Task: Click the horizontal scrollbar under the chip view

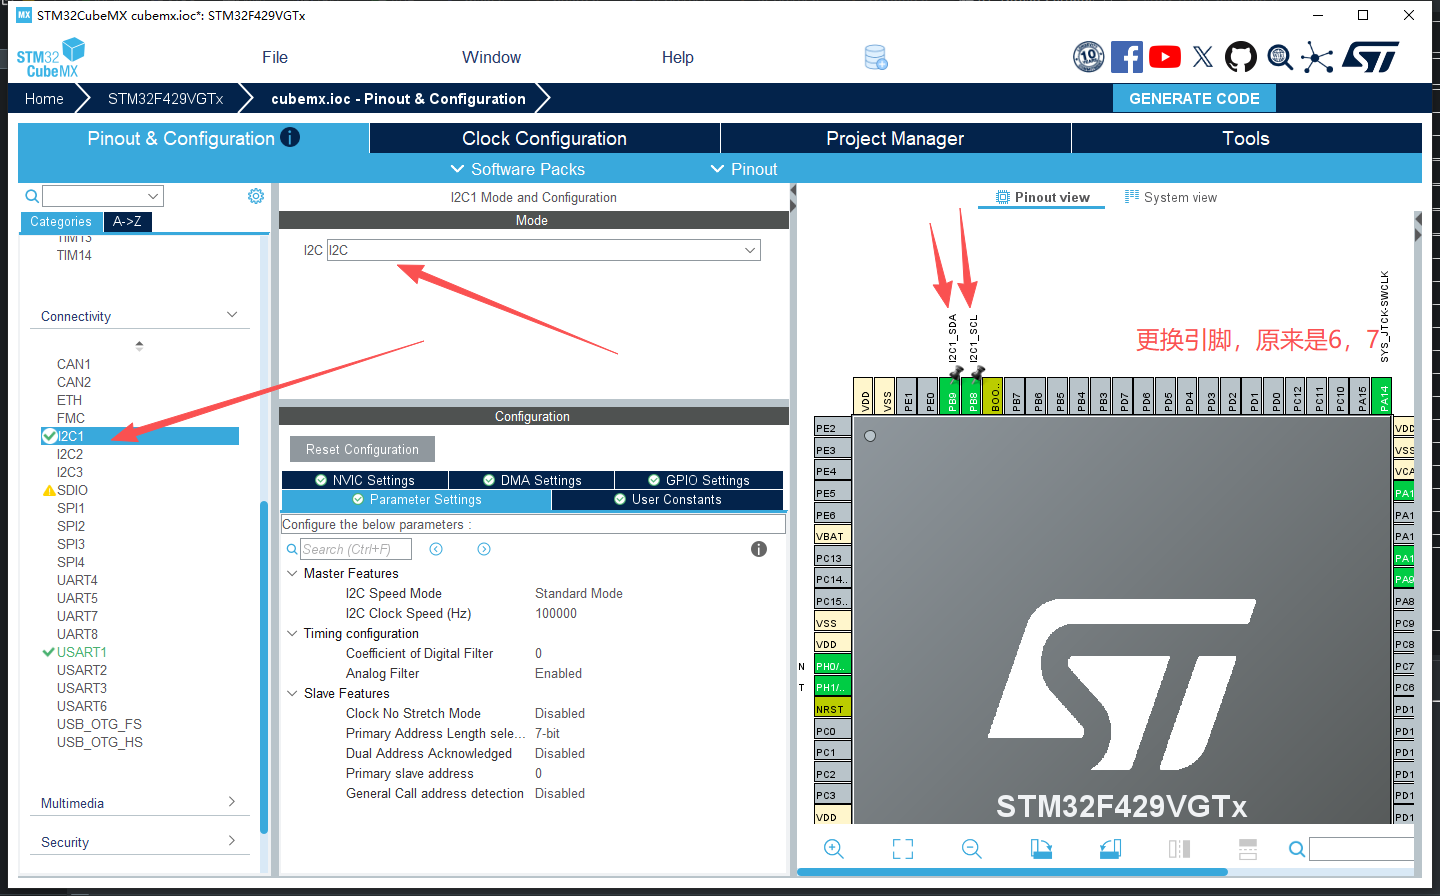Action: (1012, 872)
